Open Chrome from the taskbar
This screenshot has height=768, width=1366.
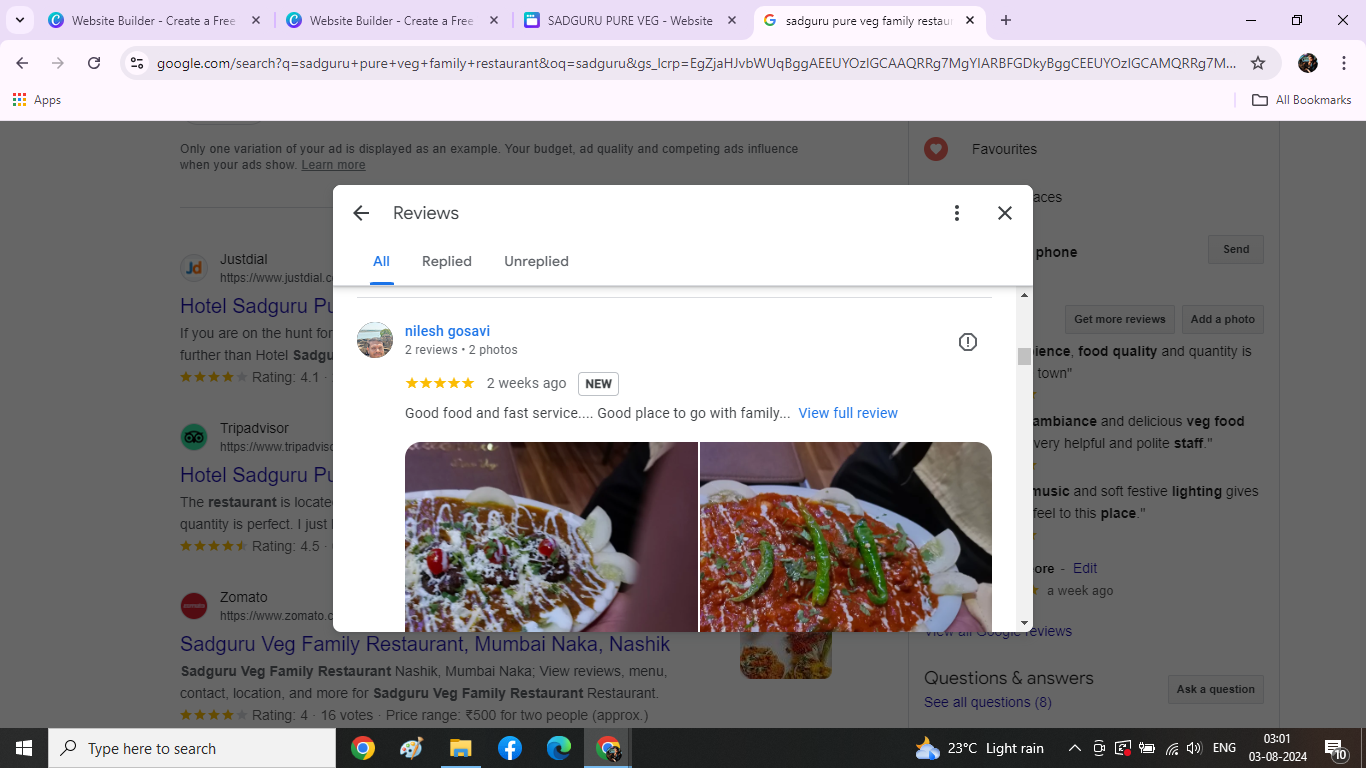coord(363,748)
